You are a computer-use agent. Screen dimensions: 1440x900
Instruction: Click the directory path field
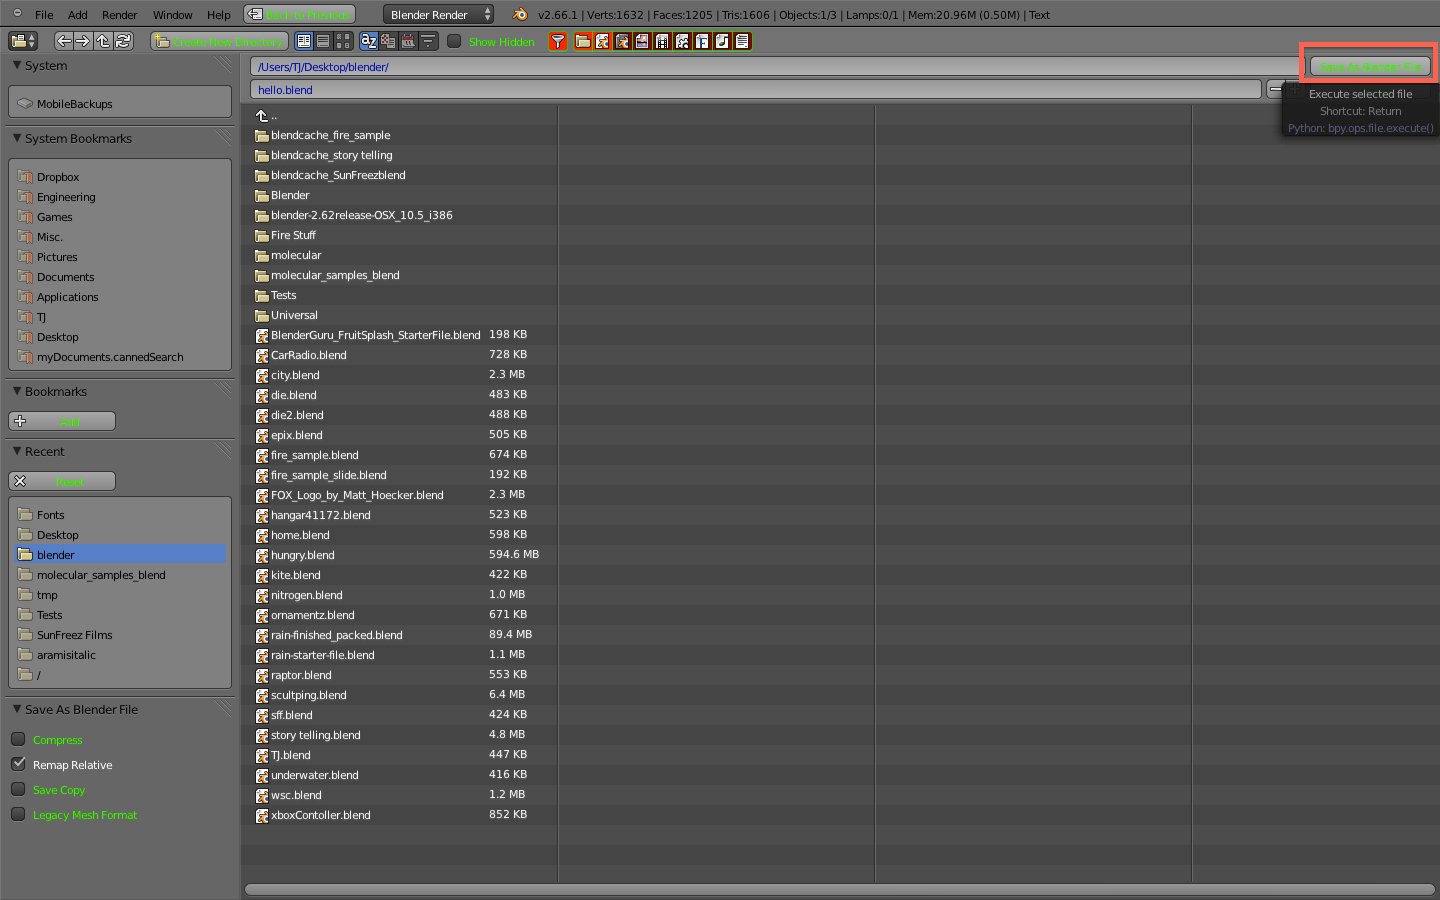777,67
